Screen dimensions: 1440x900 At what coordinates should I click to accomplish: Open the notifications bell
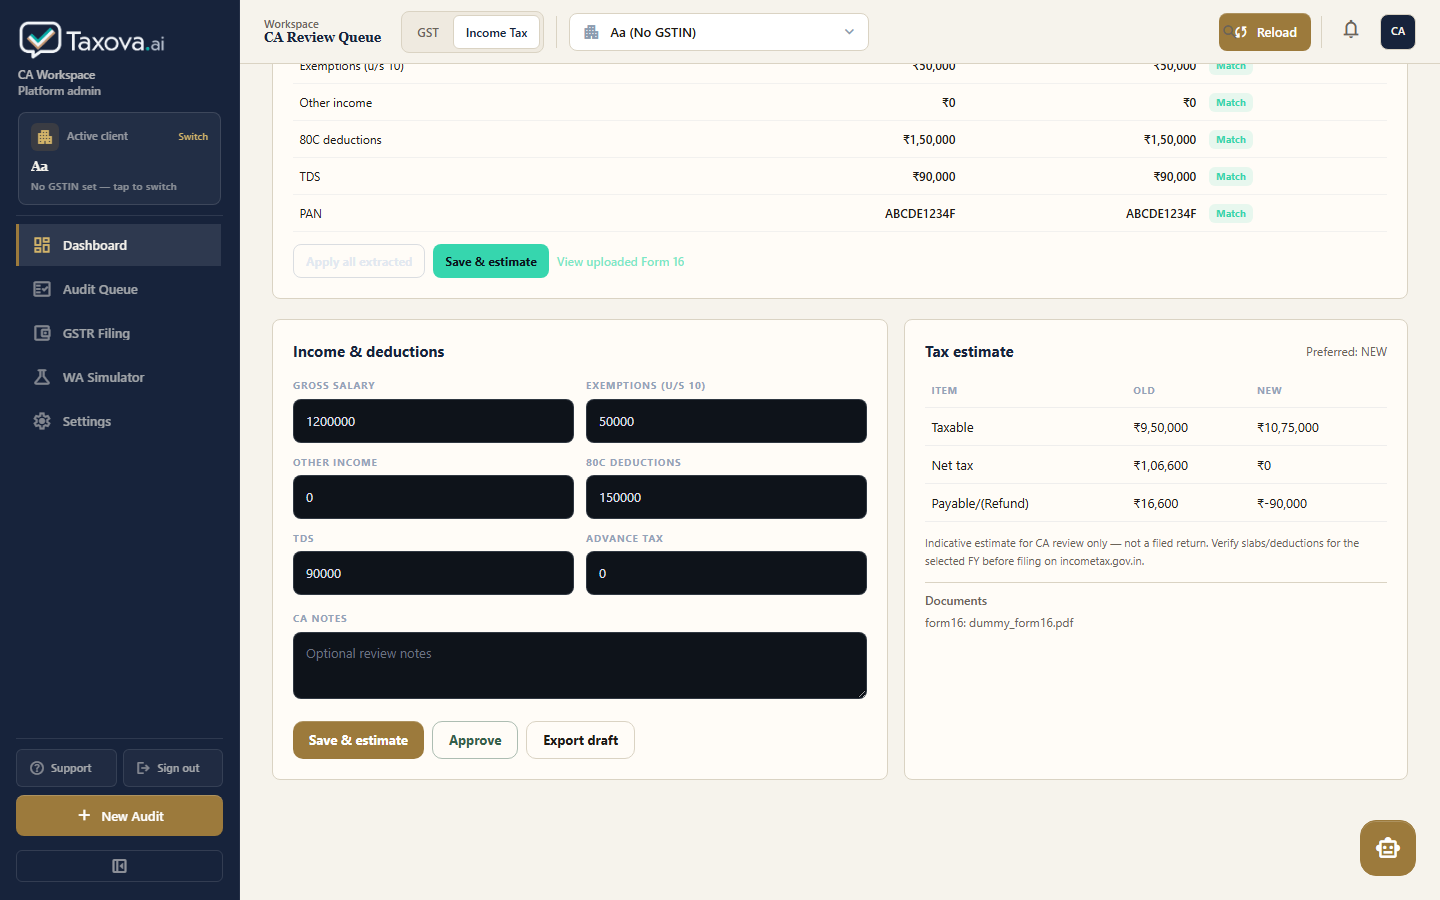1351,30
